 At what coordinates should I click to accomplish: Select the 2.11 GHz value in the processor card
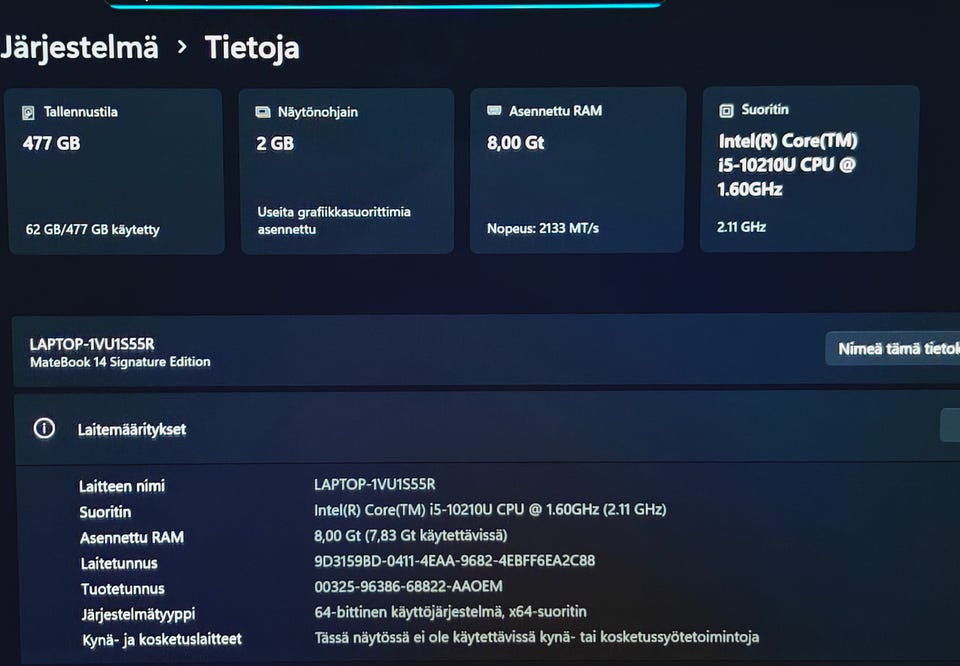[x=741, y=227]
